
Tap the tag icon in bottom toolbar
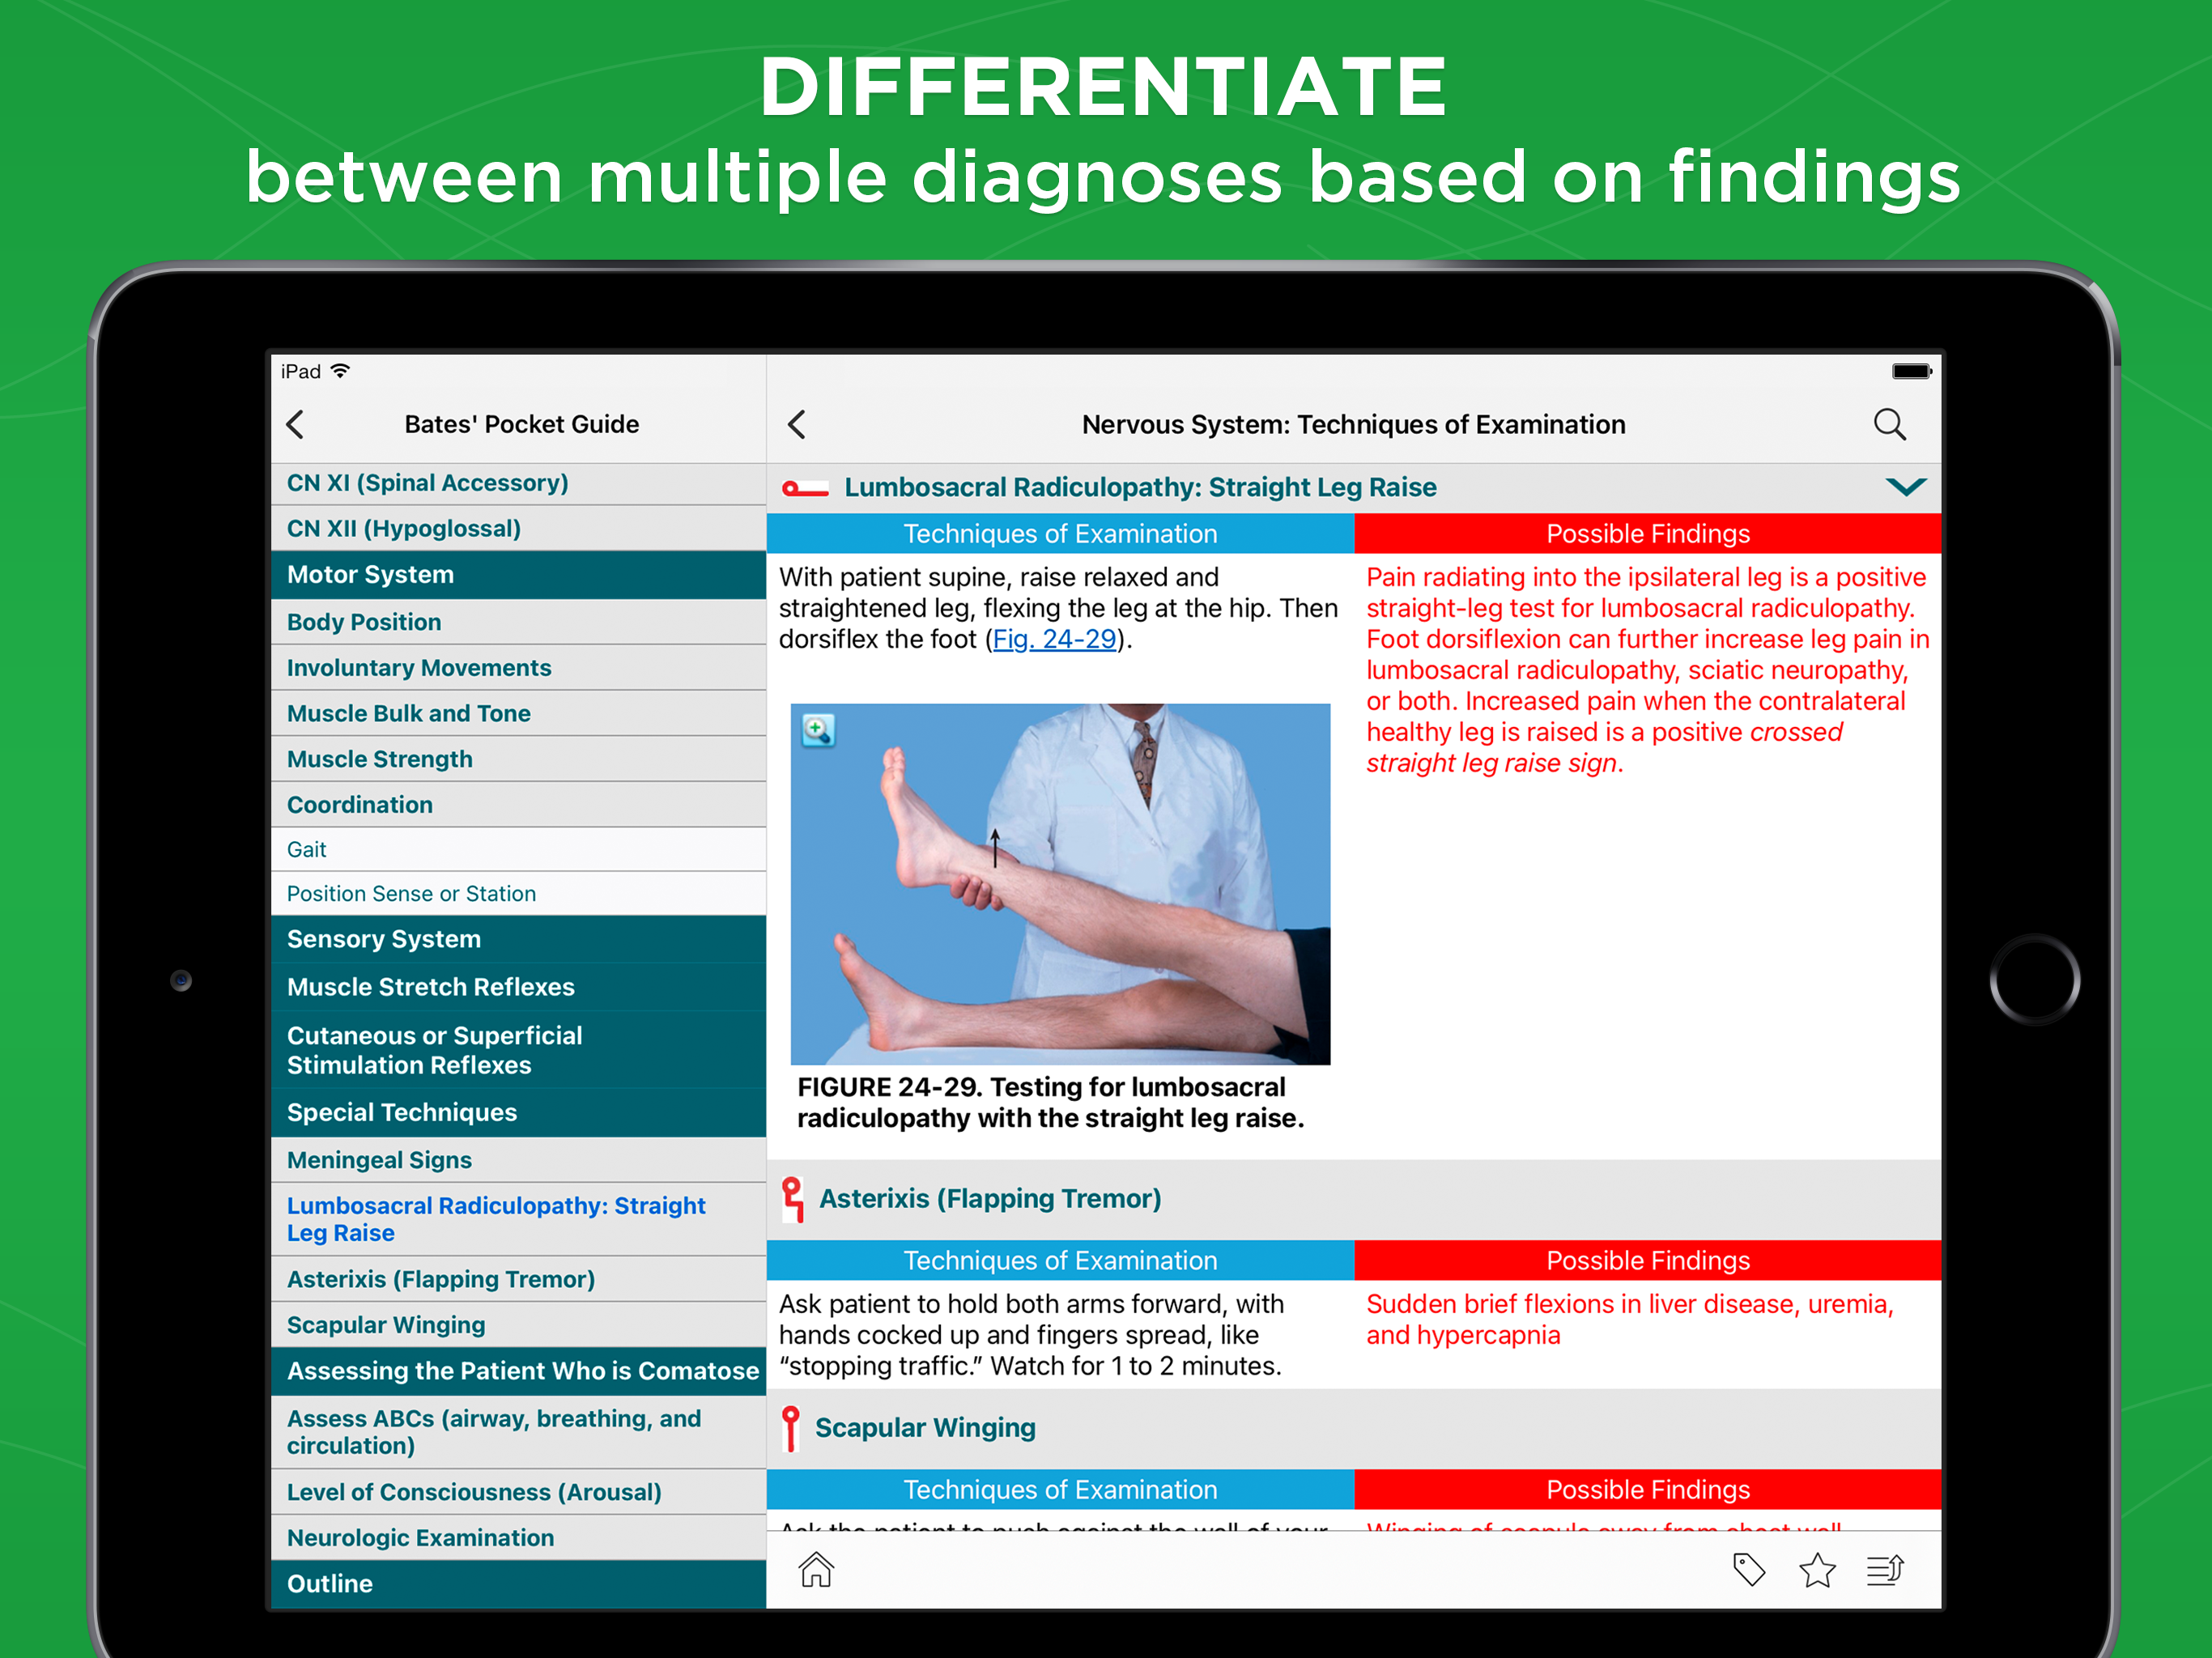(x=1748, y=1570)
